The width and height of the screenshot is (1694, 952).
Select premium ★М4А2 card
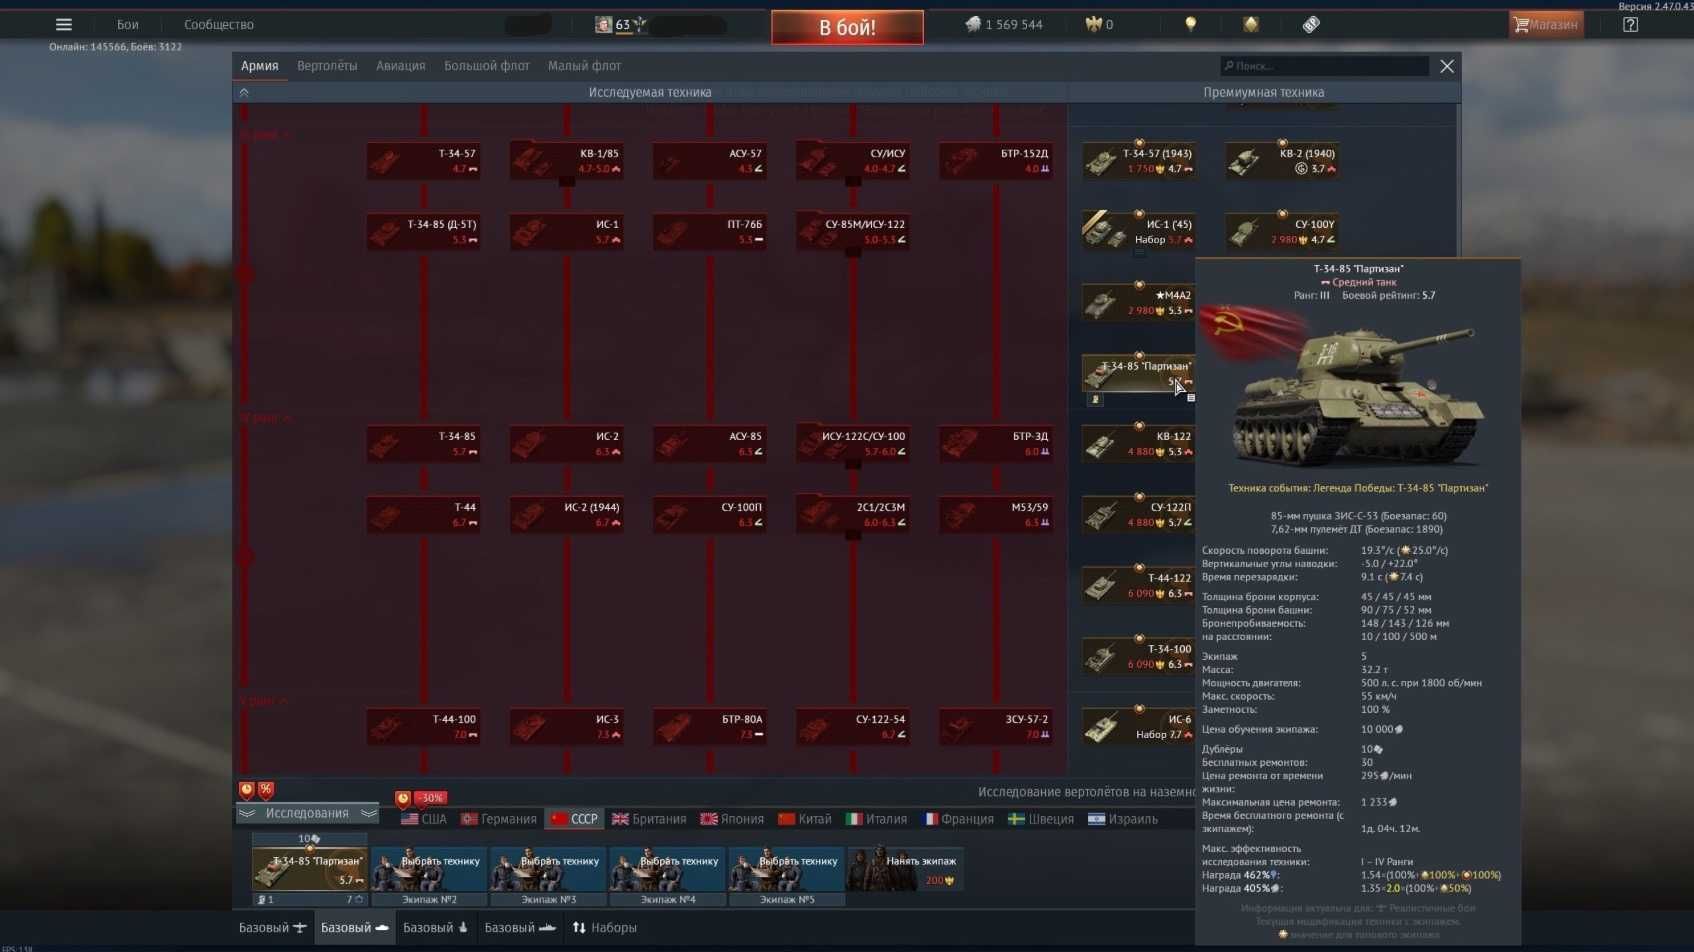point(1139,303)
